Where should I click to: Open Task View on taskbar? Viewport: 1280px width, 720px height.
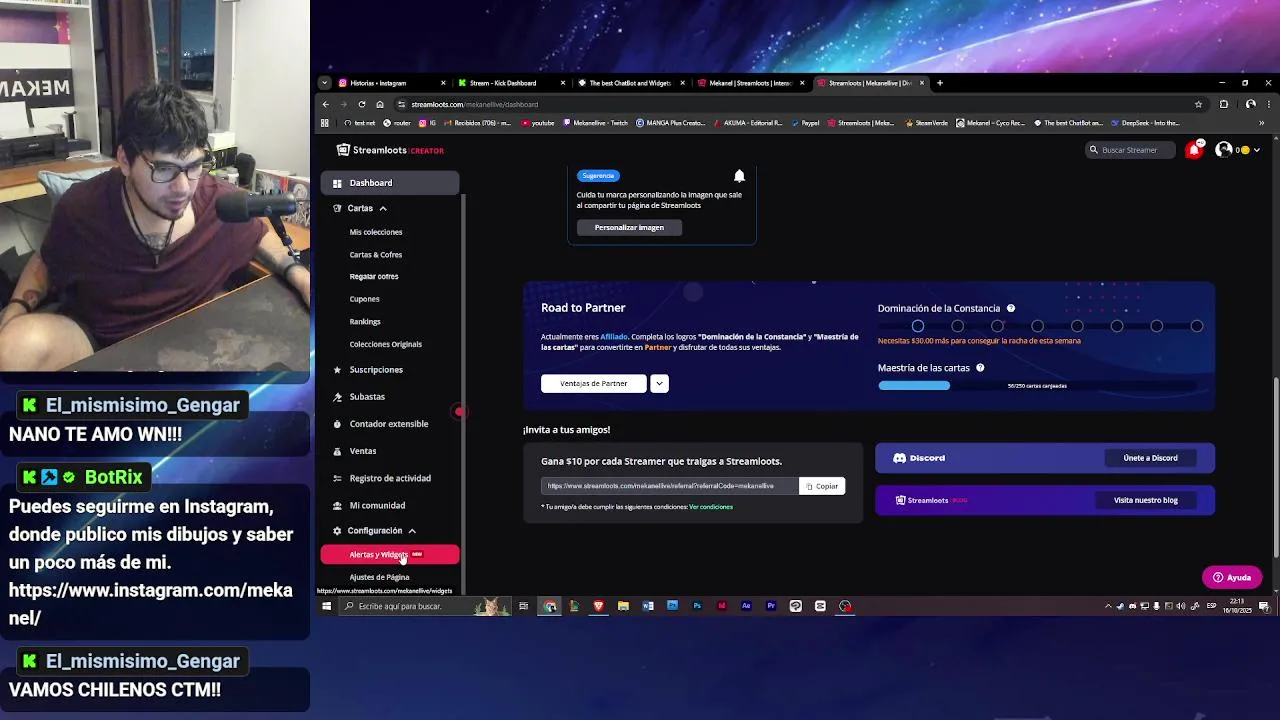pyautogui.click(x=523, y=606)
